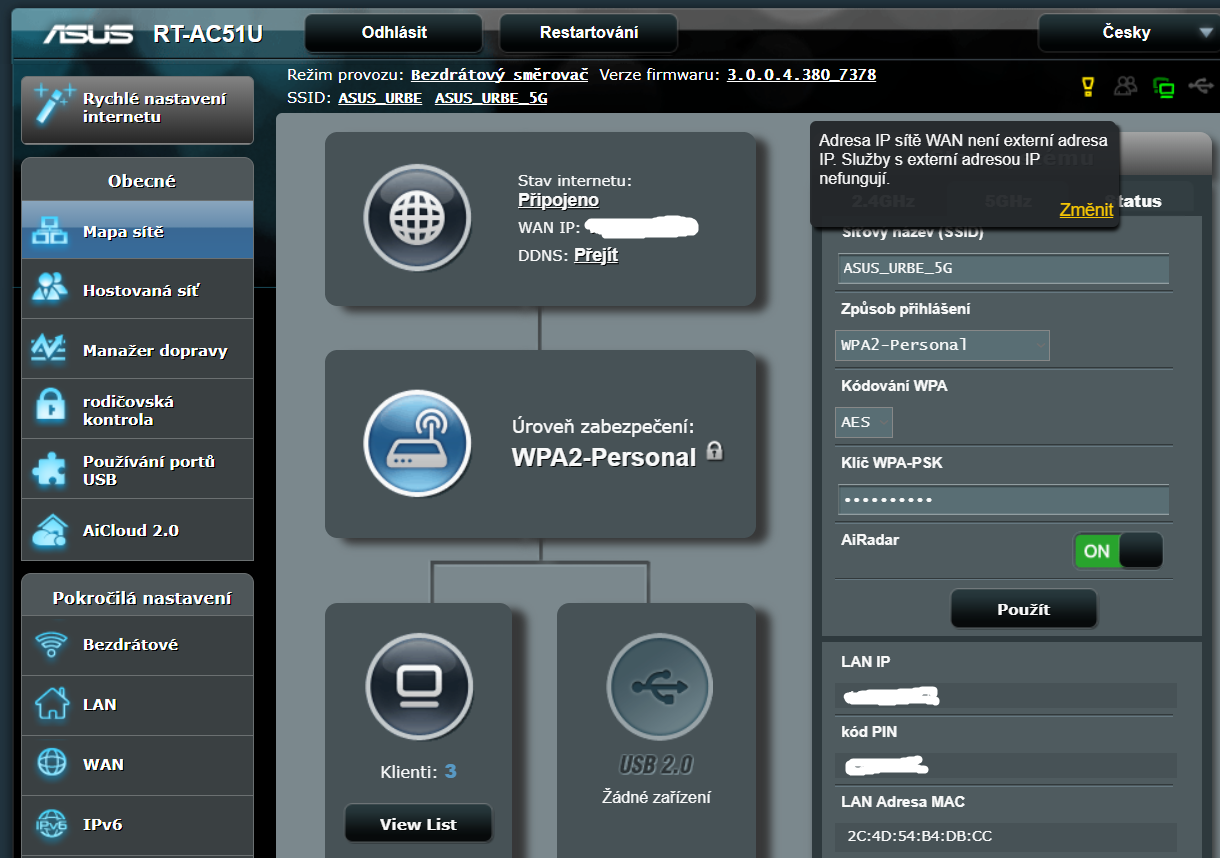Click the Změnit link in tooltip
The height and width of the screenshot is (858, 1220).
[x=1086, y=209]
